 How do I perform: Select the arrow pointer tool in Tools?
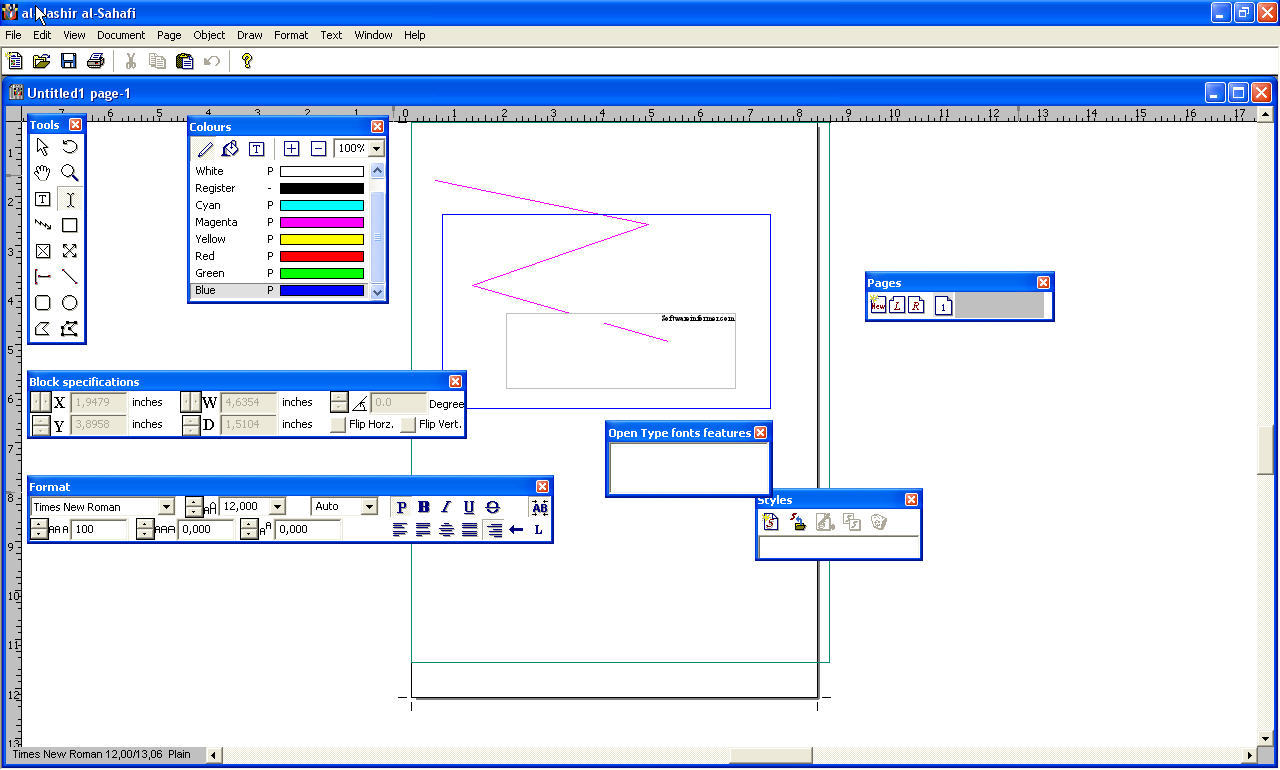coord(43,147)
